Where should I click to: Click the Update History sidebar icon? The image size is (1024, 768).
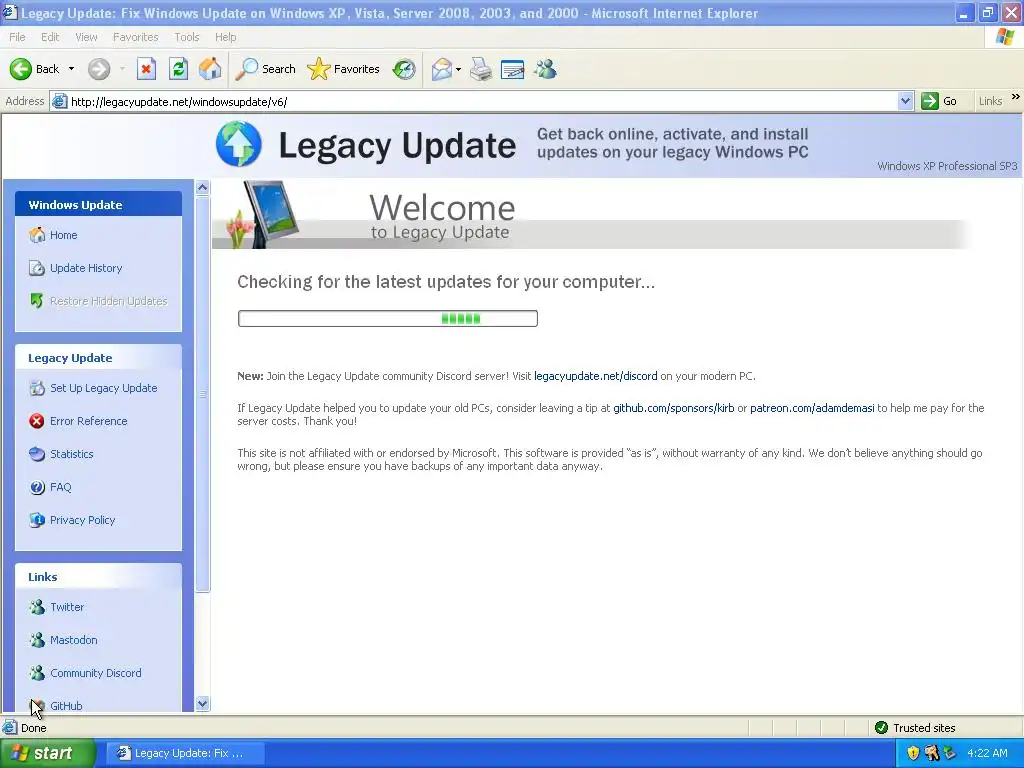37,268
